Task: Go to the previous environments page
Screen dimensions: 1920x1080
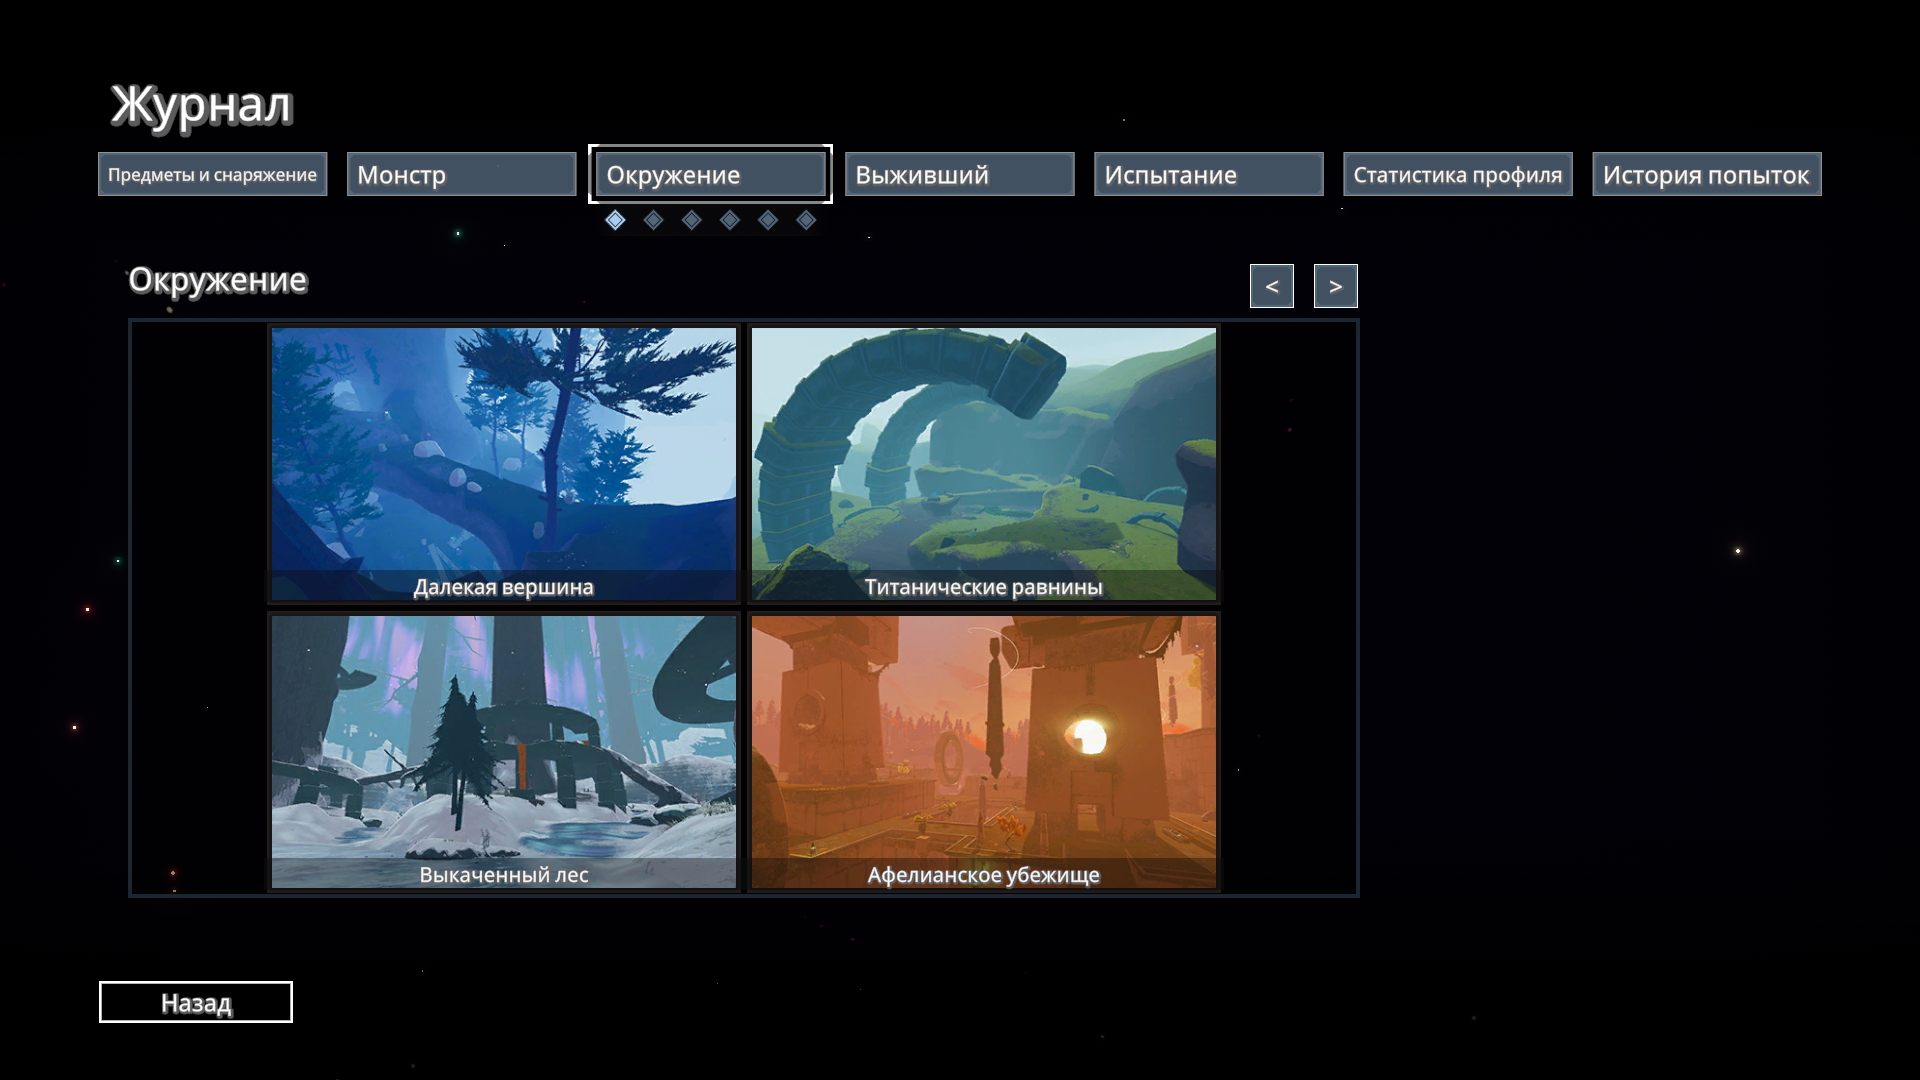Action: pyautogui.click(x=1271, y=286)
